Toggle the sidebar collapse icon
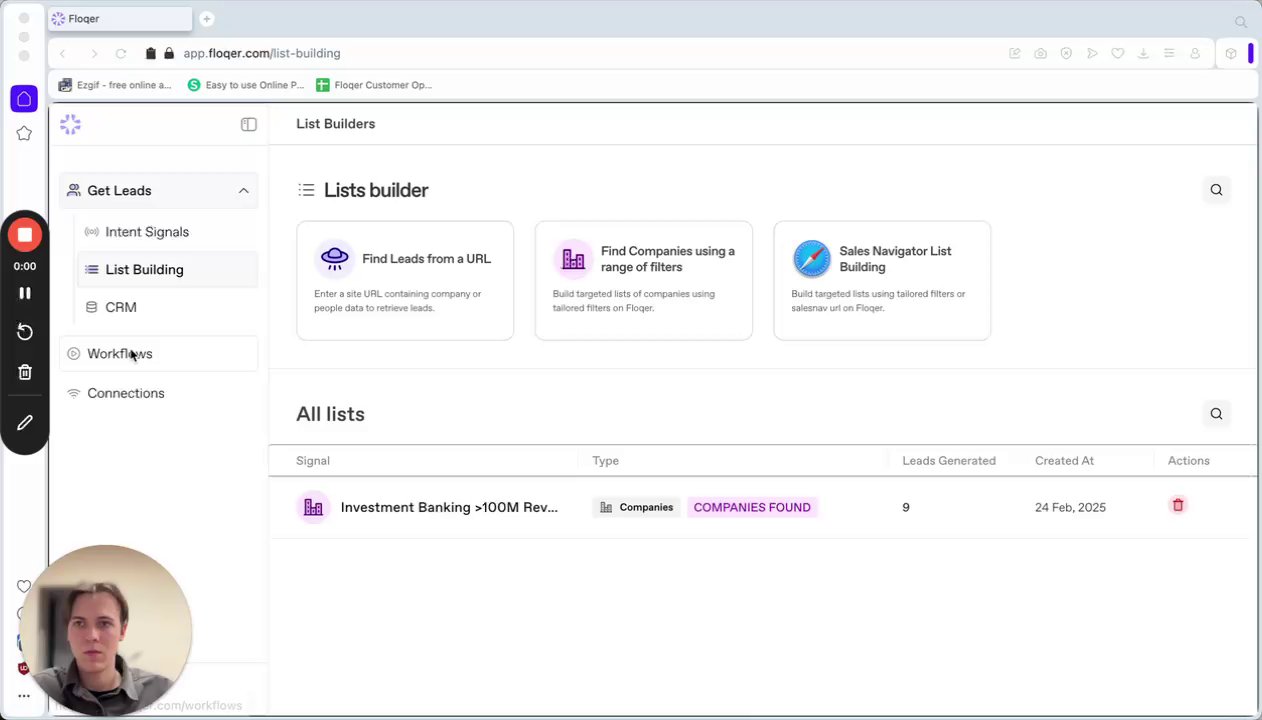 [249, 124]
